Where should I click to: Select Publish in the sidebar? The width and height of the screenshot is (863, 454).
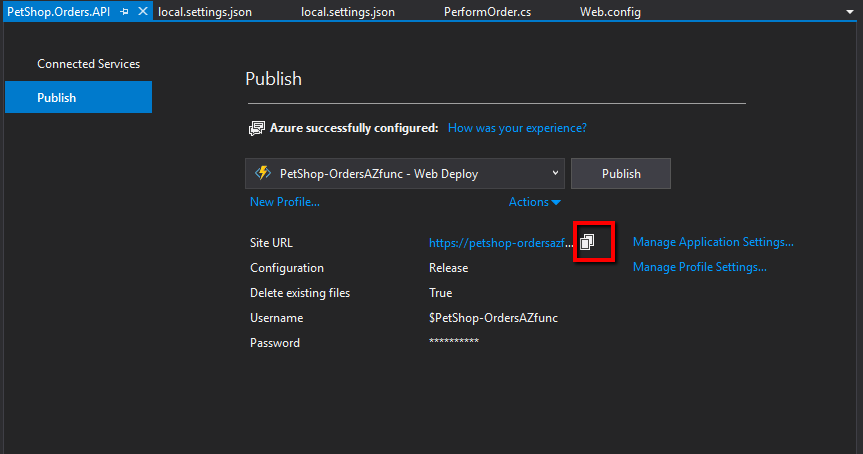78,97
